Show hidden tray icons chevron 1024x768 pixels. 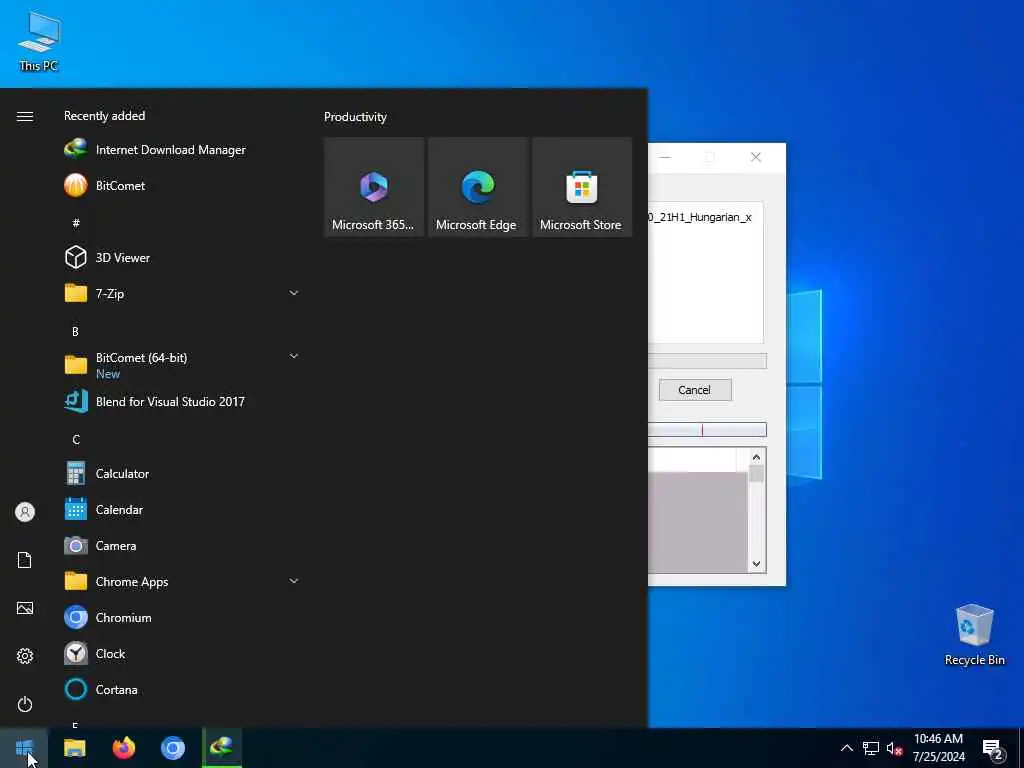[x=846, y=748]
